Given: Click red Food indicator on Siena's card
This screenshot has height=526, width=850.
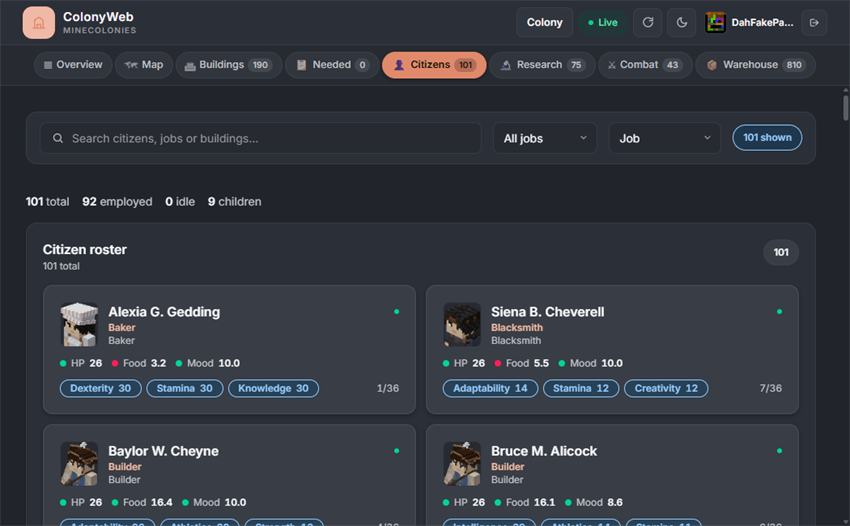Looking at the screenshot, I should coord(498,363).
